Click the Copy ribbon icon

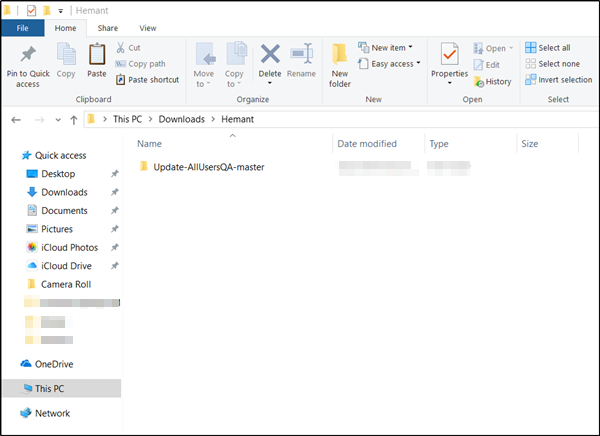(x=66, y=54)
